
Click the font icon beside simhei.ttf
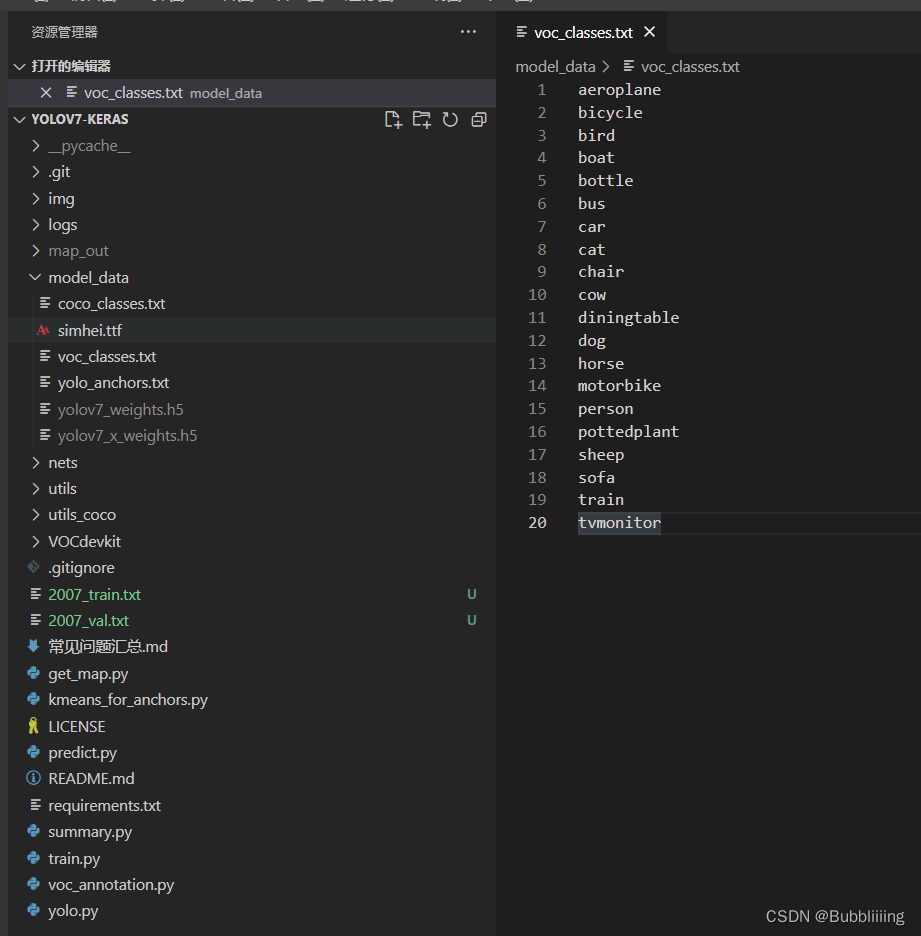43,330
